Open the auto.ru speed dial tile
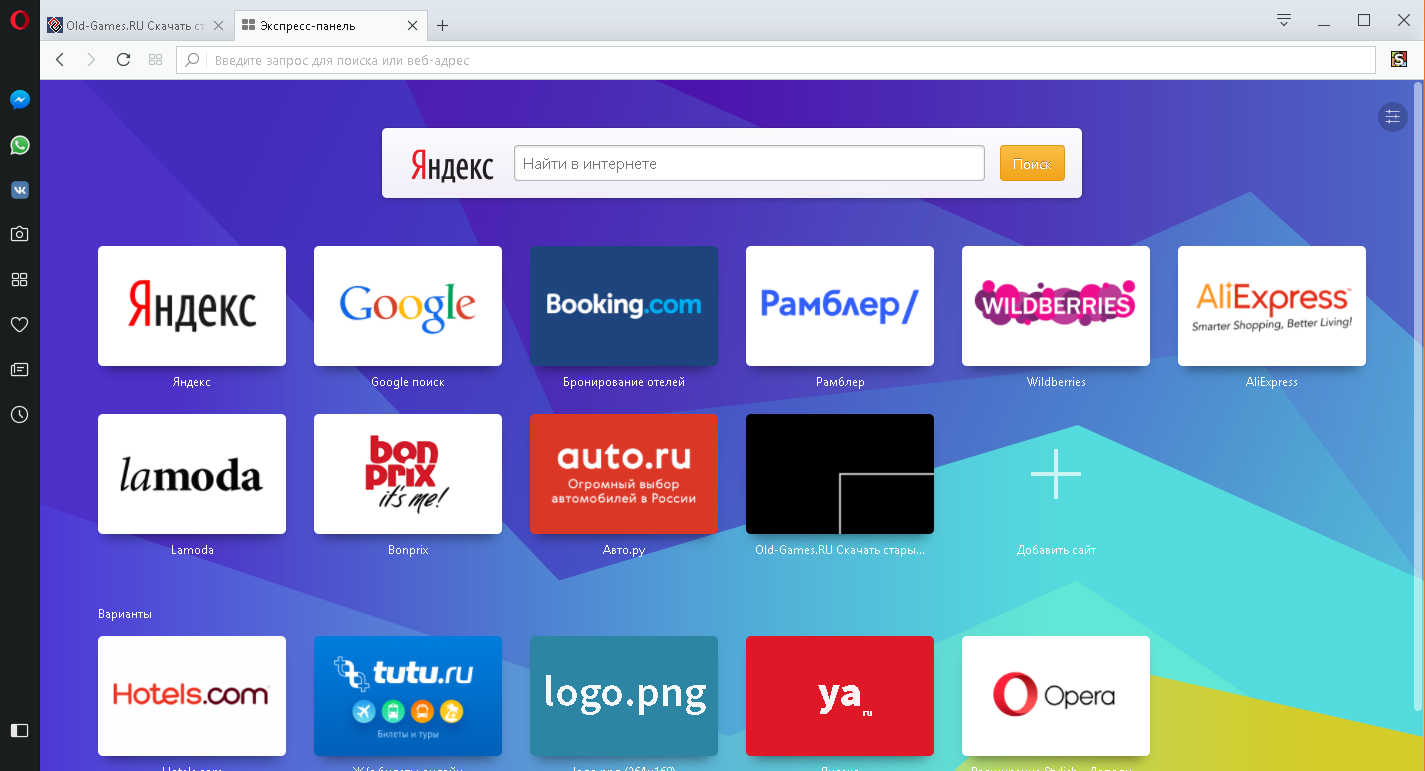Viewport: 1425px width, 771px height. pos(624,474)
